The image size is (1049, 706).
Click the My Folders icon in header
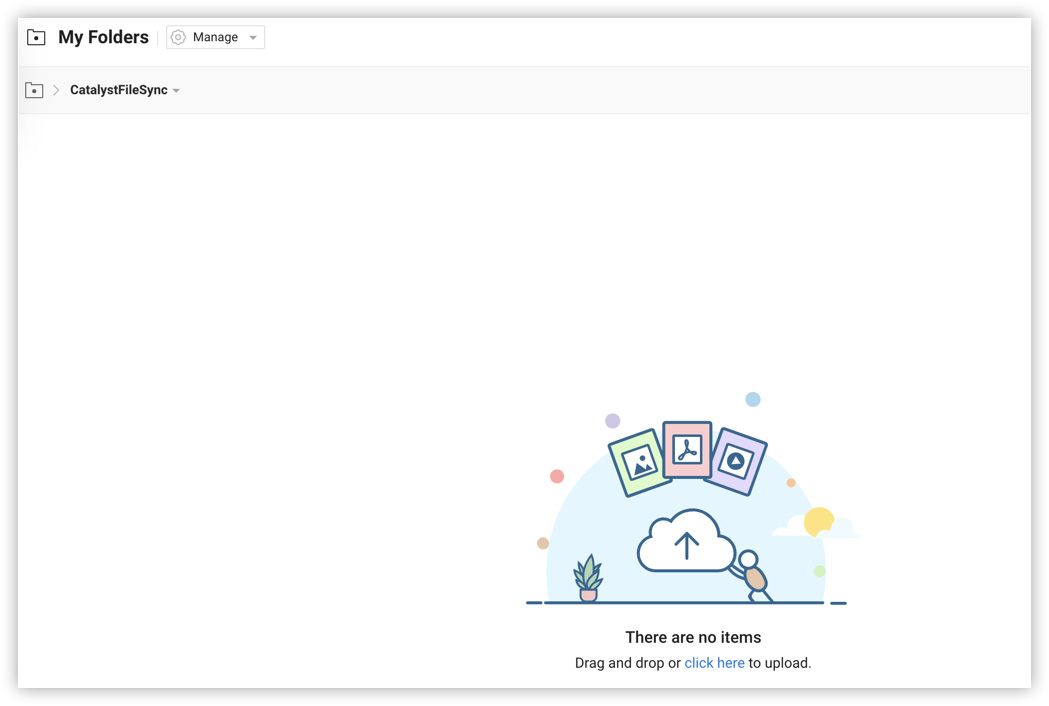(36, 37)
